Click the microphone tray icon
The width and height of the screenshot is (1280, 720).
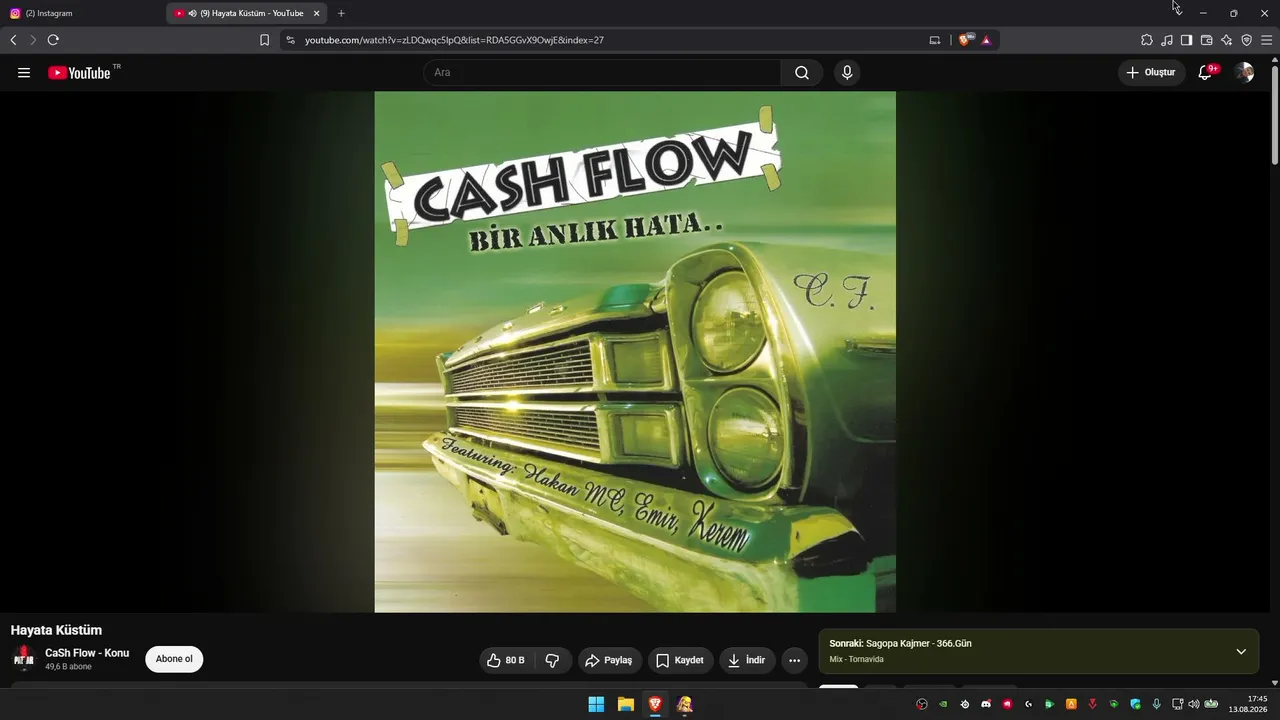(1157, 704)
